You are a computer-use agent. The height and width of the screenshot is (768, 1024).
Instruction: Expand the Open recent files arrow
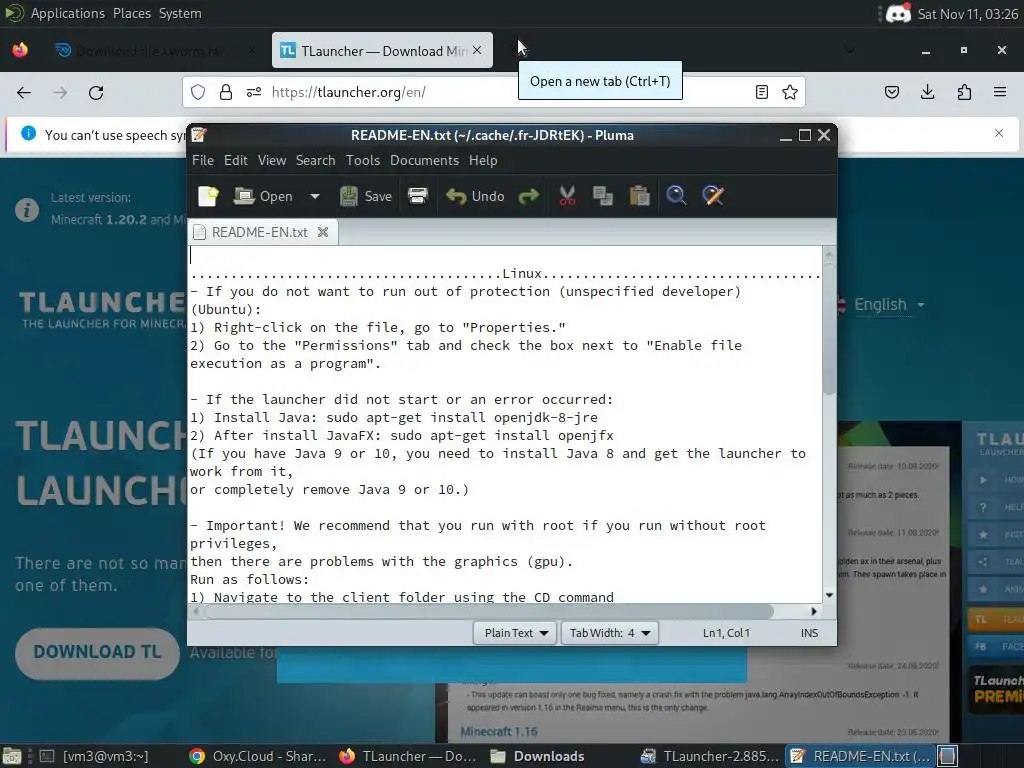pyautogui.click(x=315, y=196)
